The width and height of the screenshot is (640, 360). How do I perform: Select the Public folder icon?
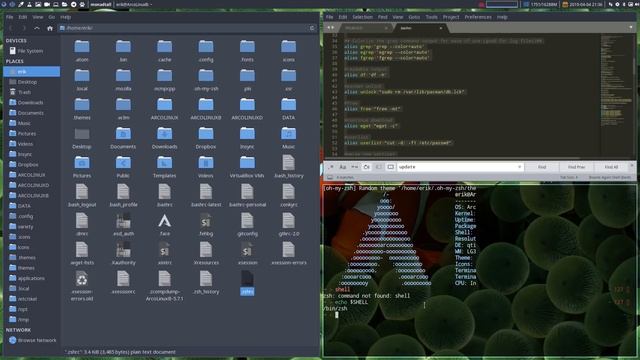123,162
